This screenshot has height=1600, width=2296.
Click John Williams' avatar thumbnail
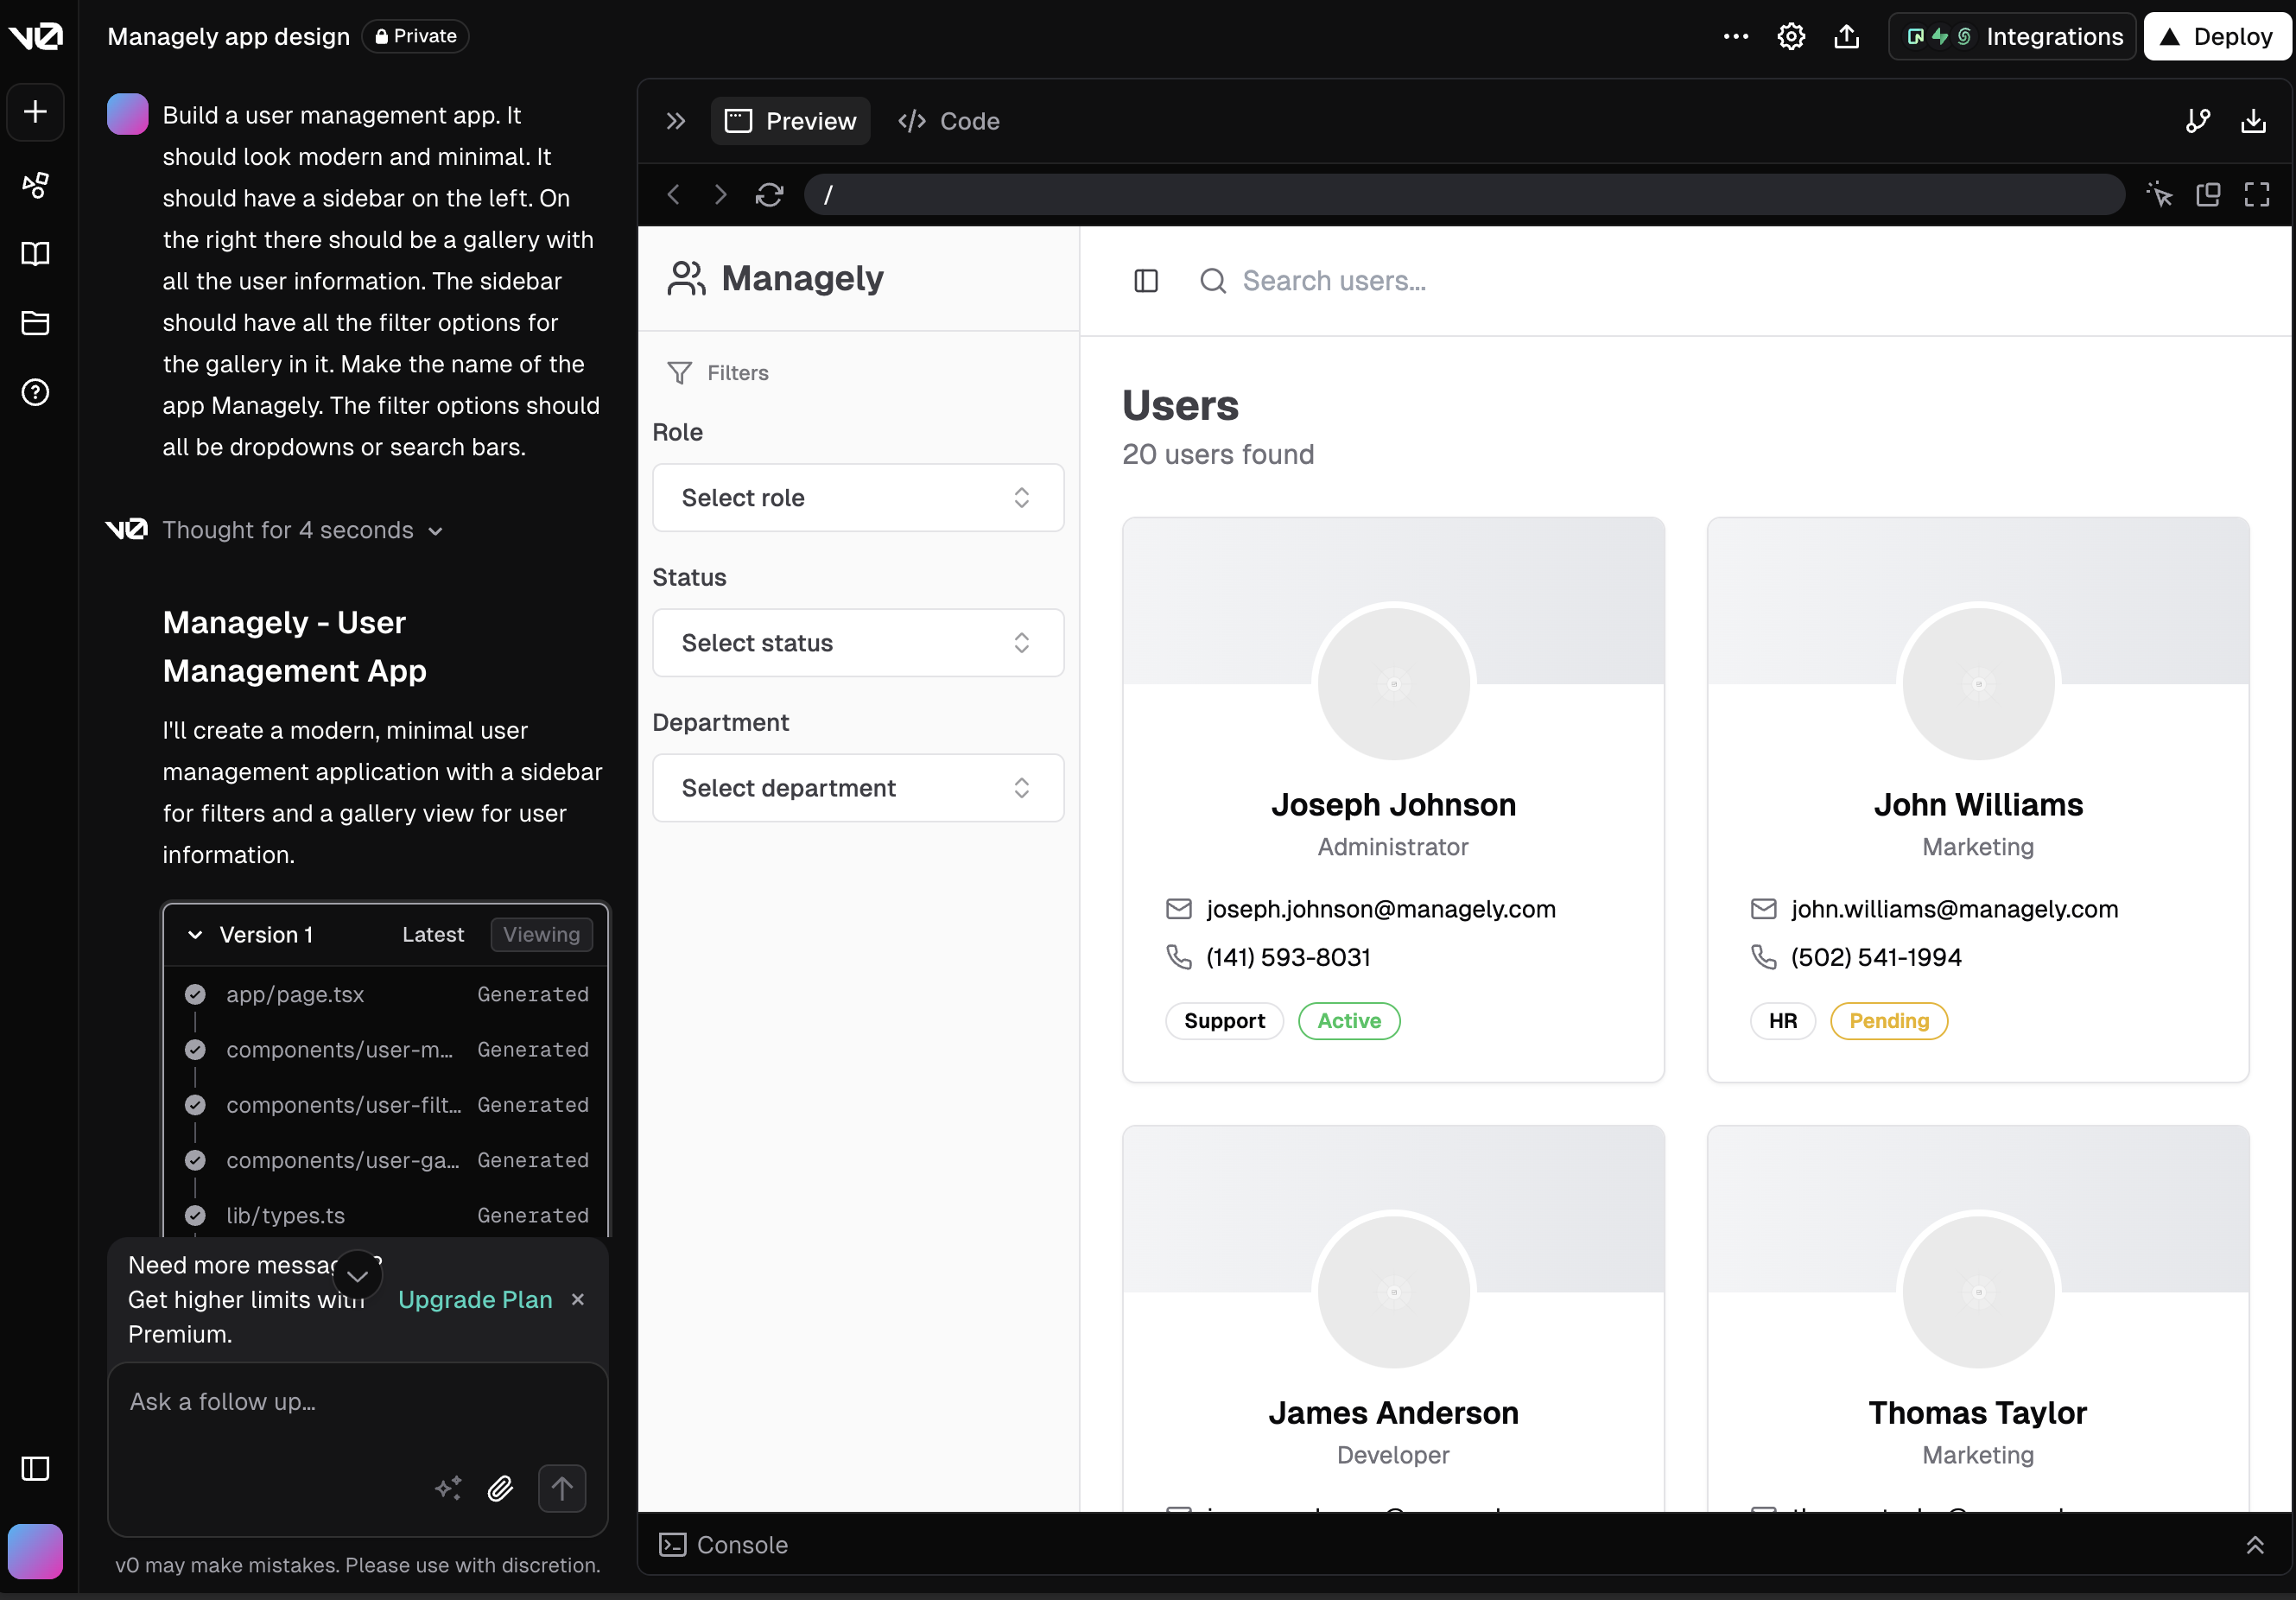(x=1978, y=684)
